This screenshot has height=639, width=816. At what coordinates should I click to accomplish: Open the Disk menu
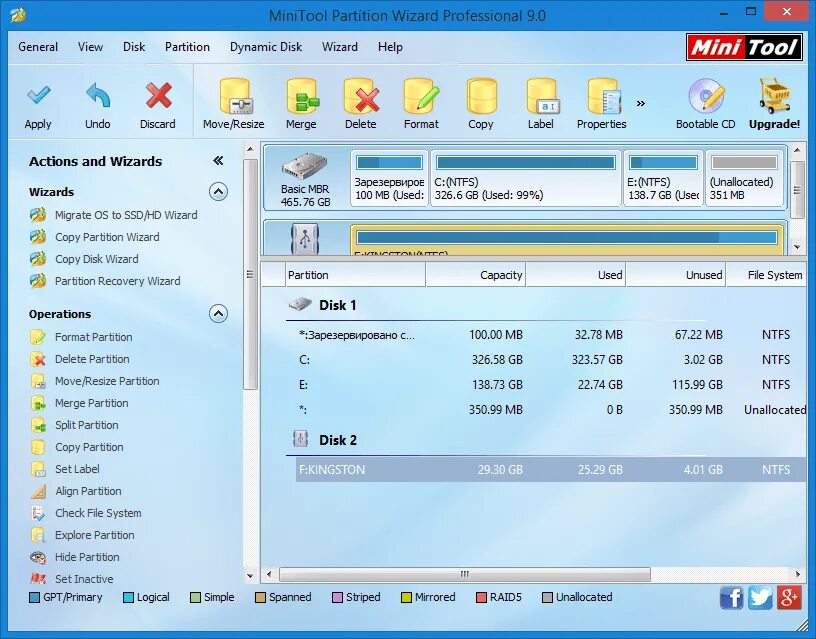tap(134, 47)
